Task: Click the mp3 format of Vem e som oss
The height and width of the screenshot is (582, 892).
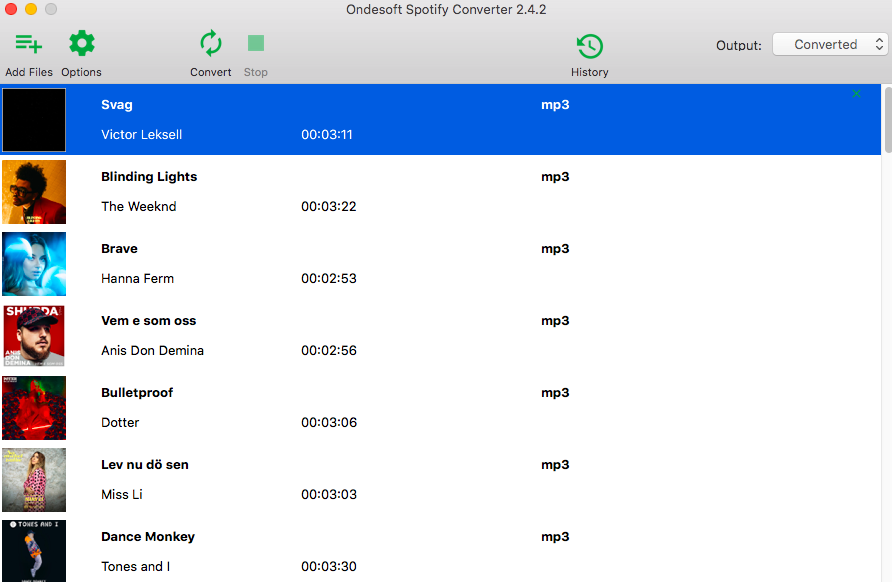Action: click(x=555, y=321)
